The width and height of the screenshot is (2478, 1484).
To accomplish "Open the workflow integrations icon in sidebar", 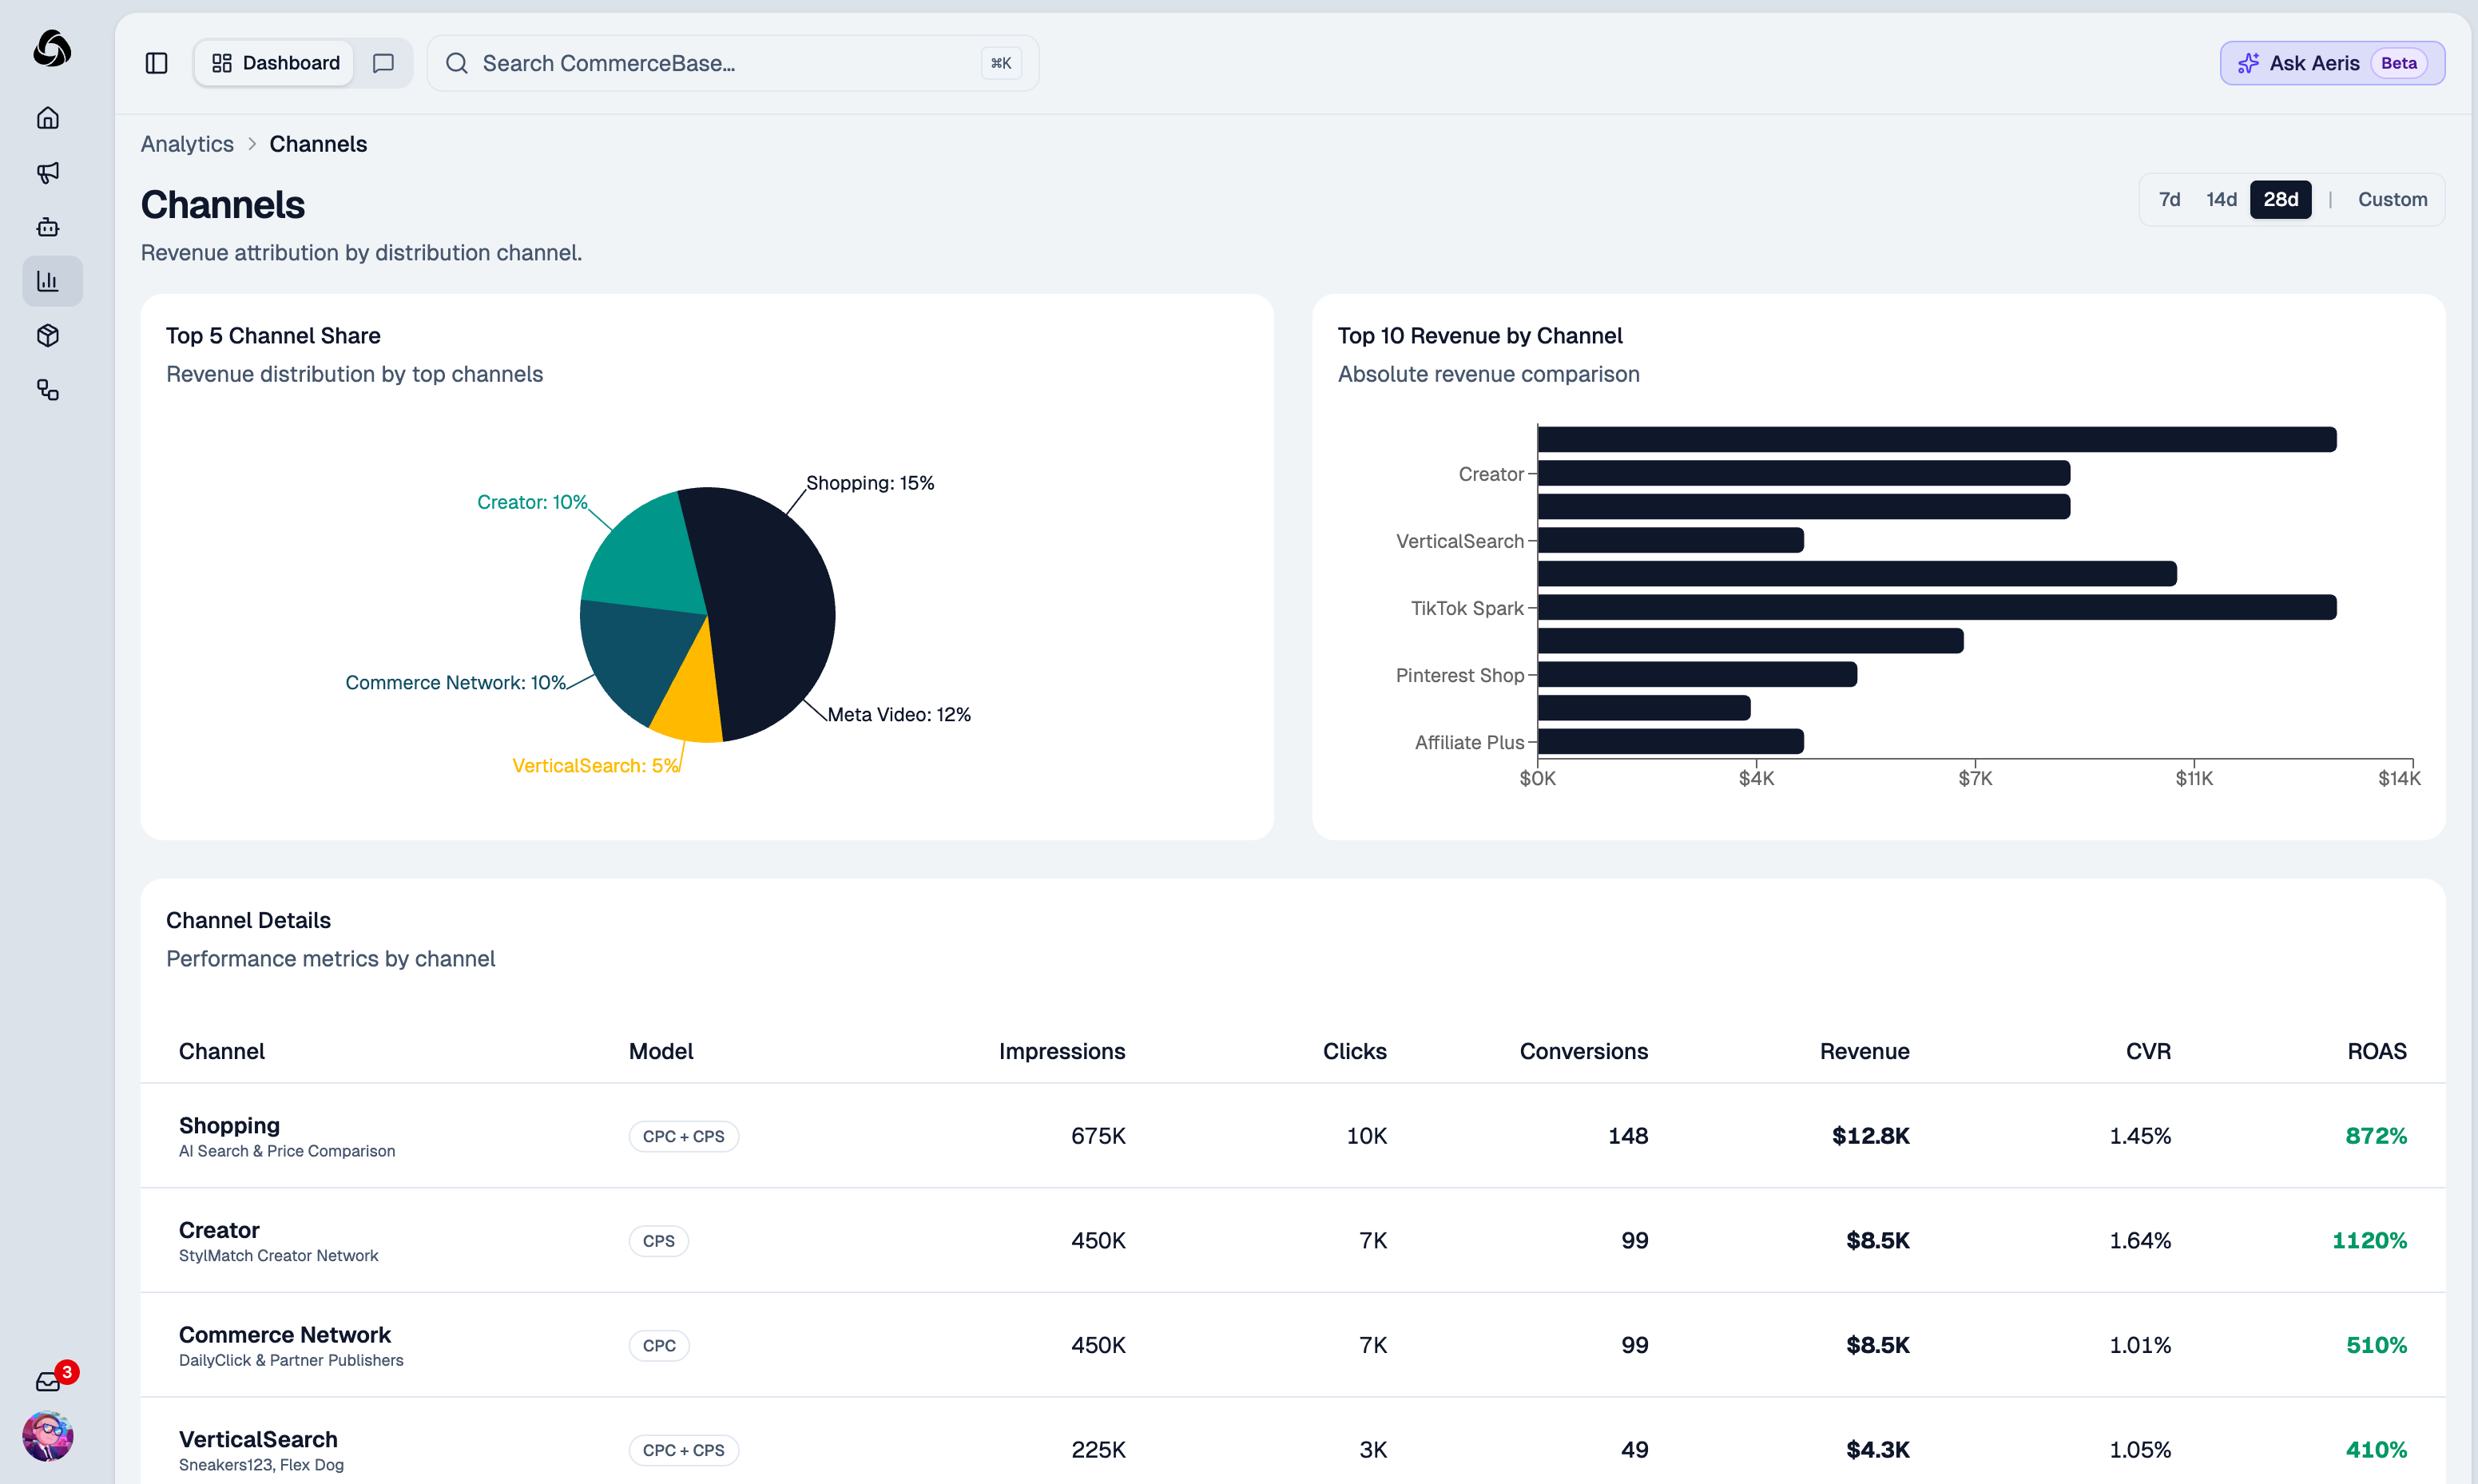I will [x=49, y=390].
